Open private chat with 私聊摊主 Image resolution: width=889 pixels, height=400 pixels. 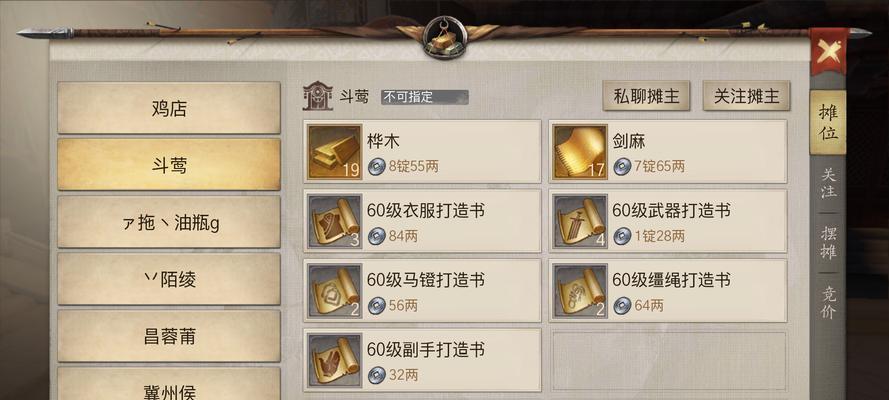pos(646,96)
